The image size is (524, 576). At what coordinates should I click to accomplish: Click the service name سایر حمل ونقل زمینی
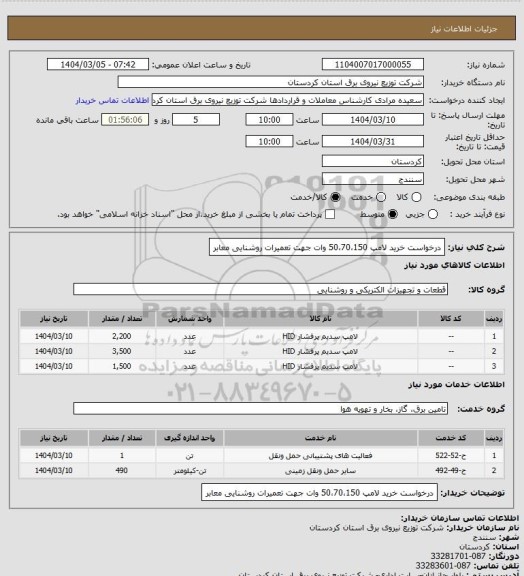320,471
